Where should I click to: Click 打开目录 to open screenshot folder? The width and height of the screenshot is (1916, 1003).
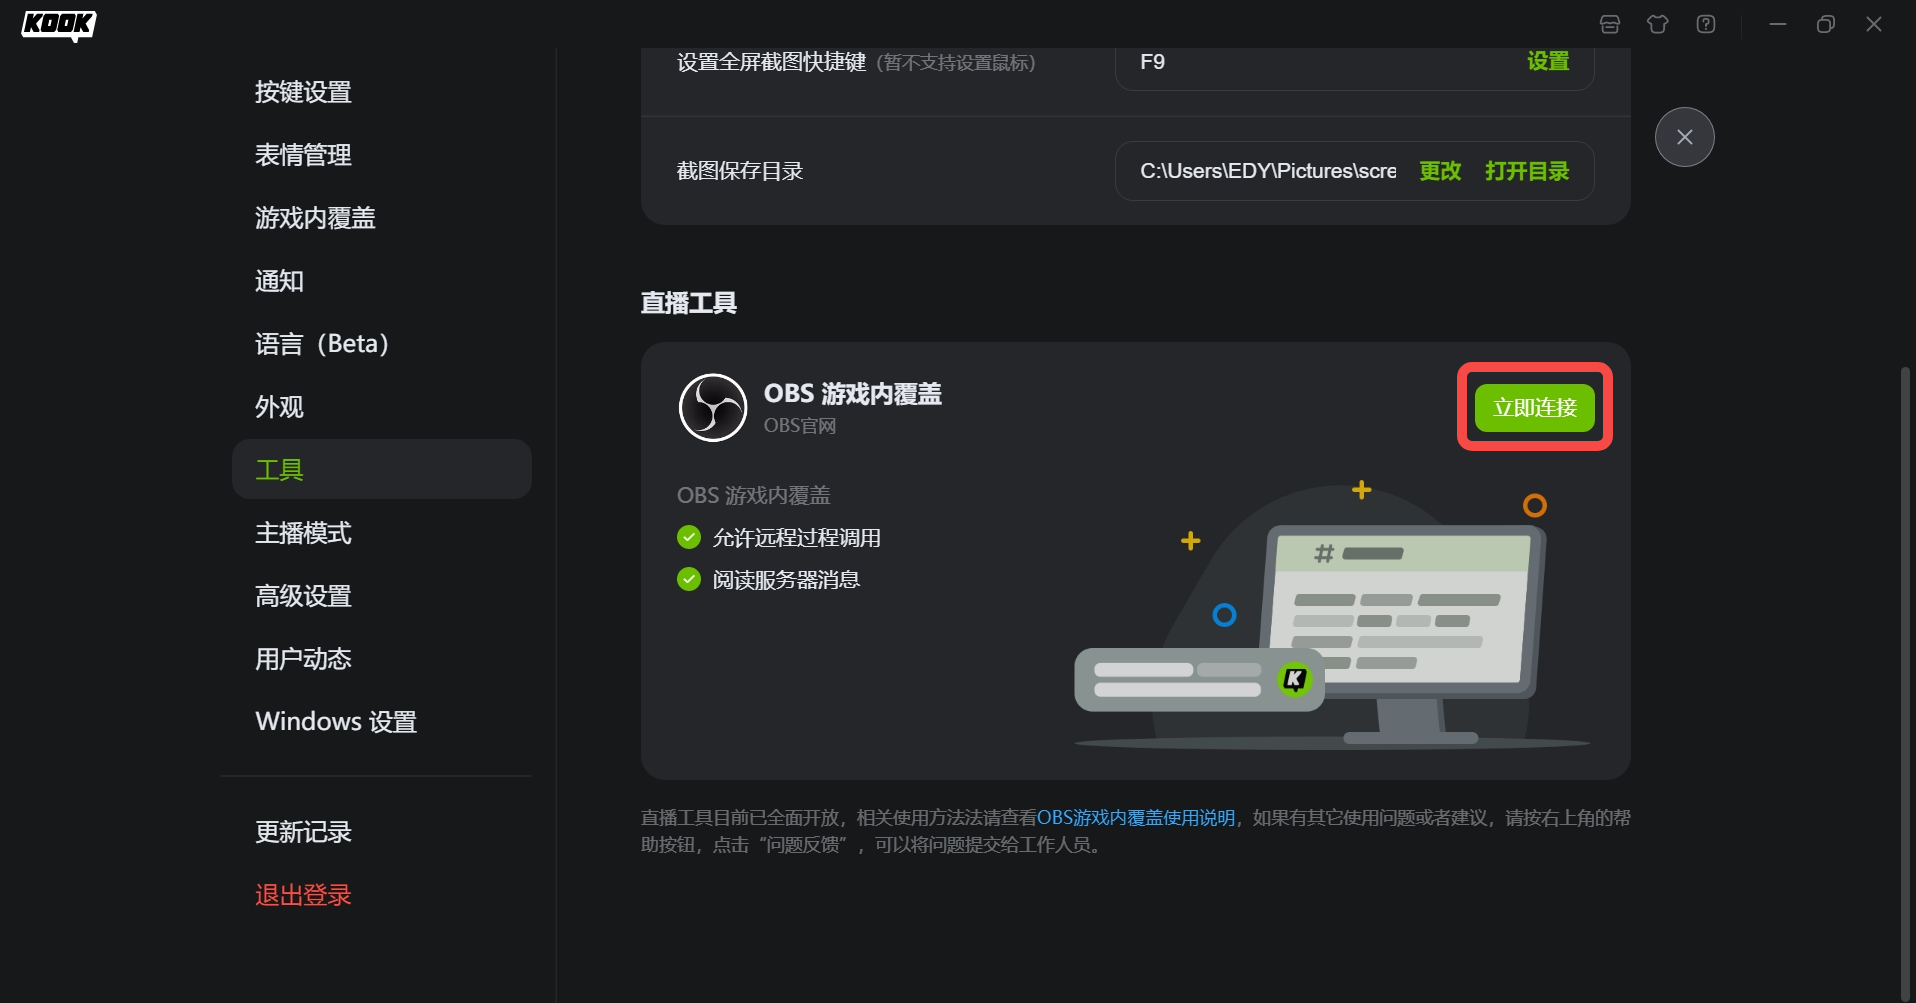pyautogui.click(x=1527, y=171)
